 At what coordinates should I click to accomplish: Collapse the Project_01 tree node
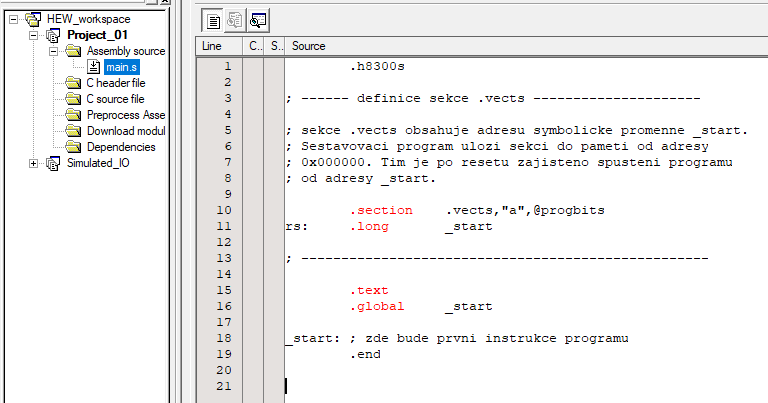[33, 35]
